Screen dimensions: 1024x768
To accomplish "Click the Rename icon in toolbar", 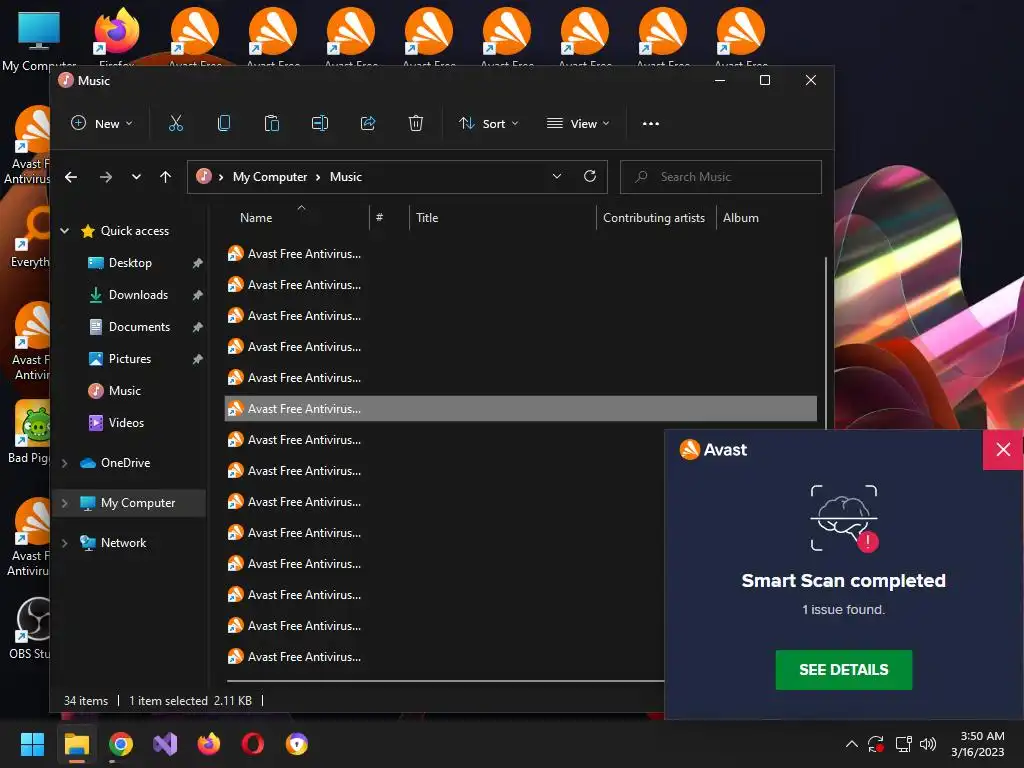I will point(320,123).
